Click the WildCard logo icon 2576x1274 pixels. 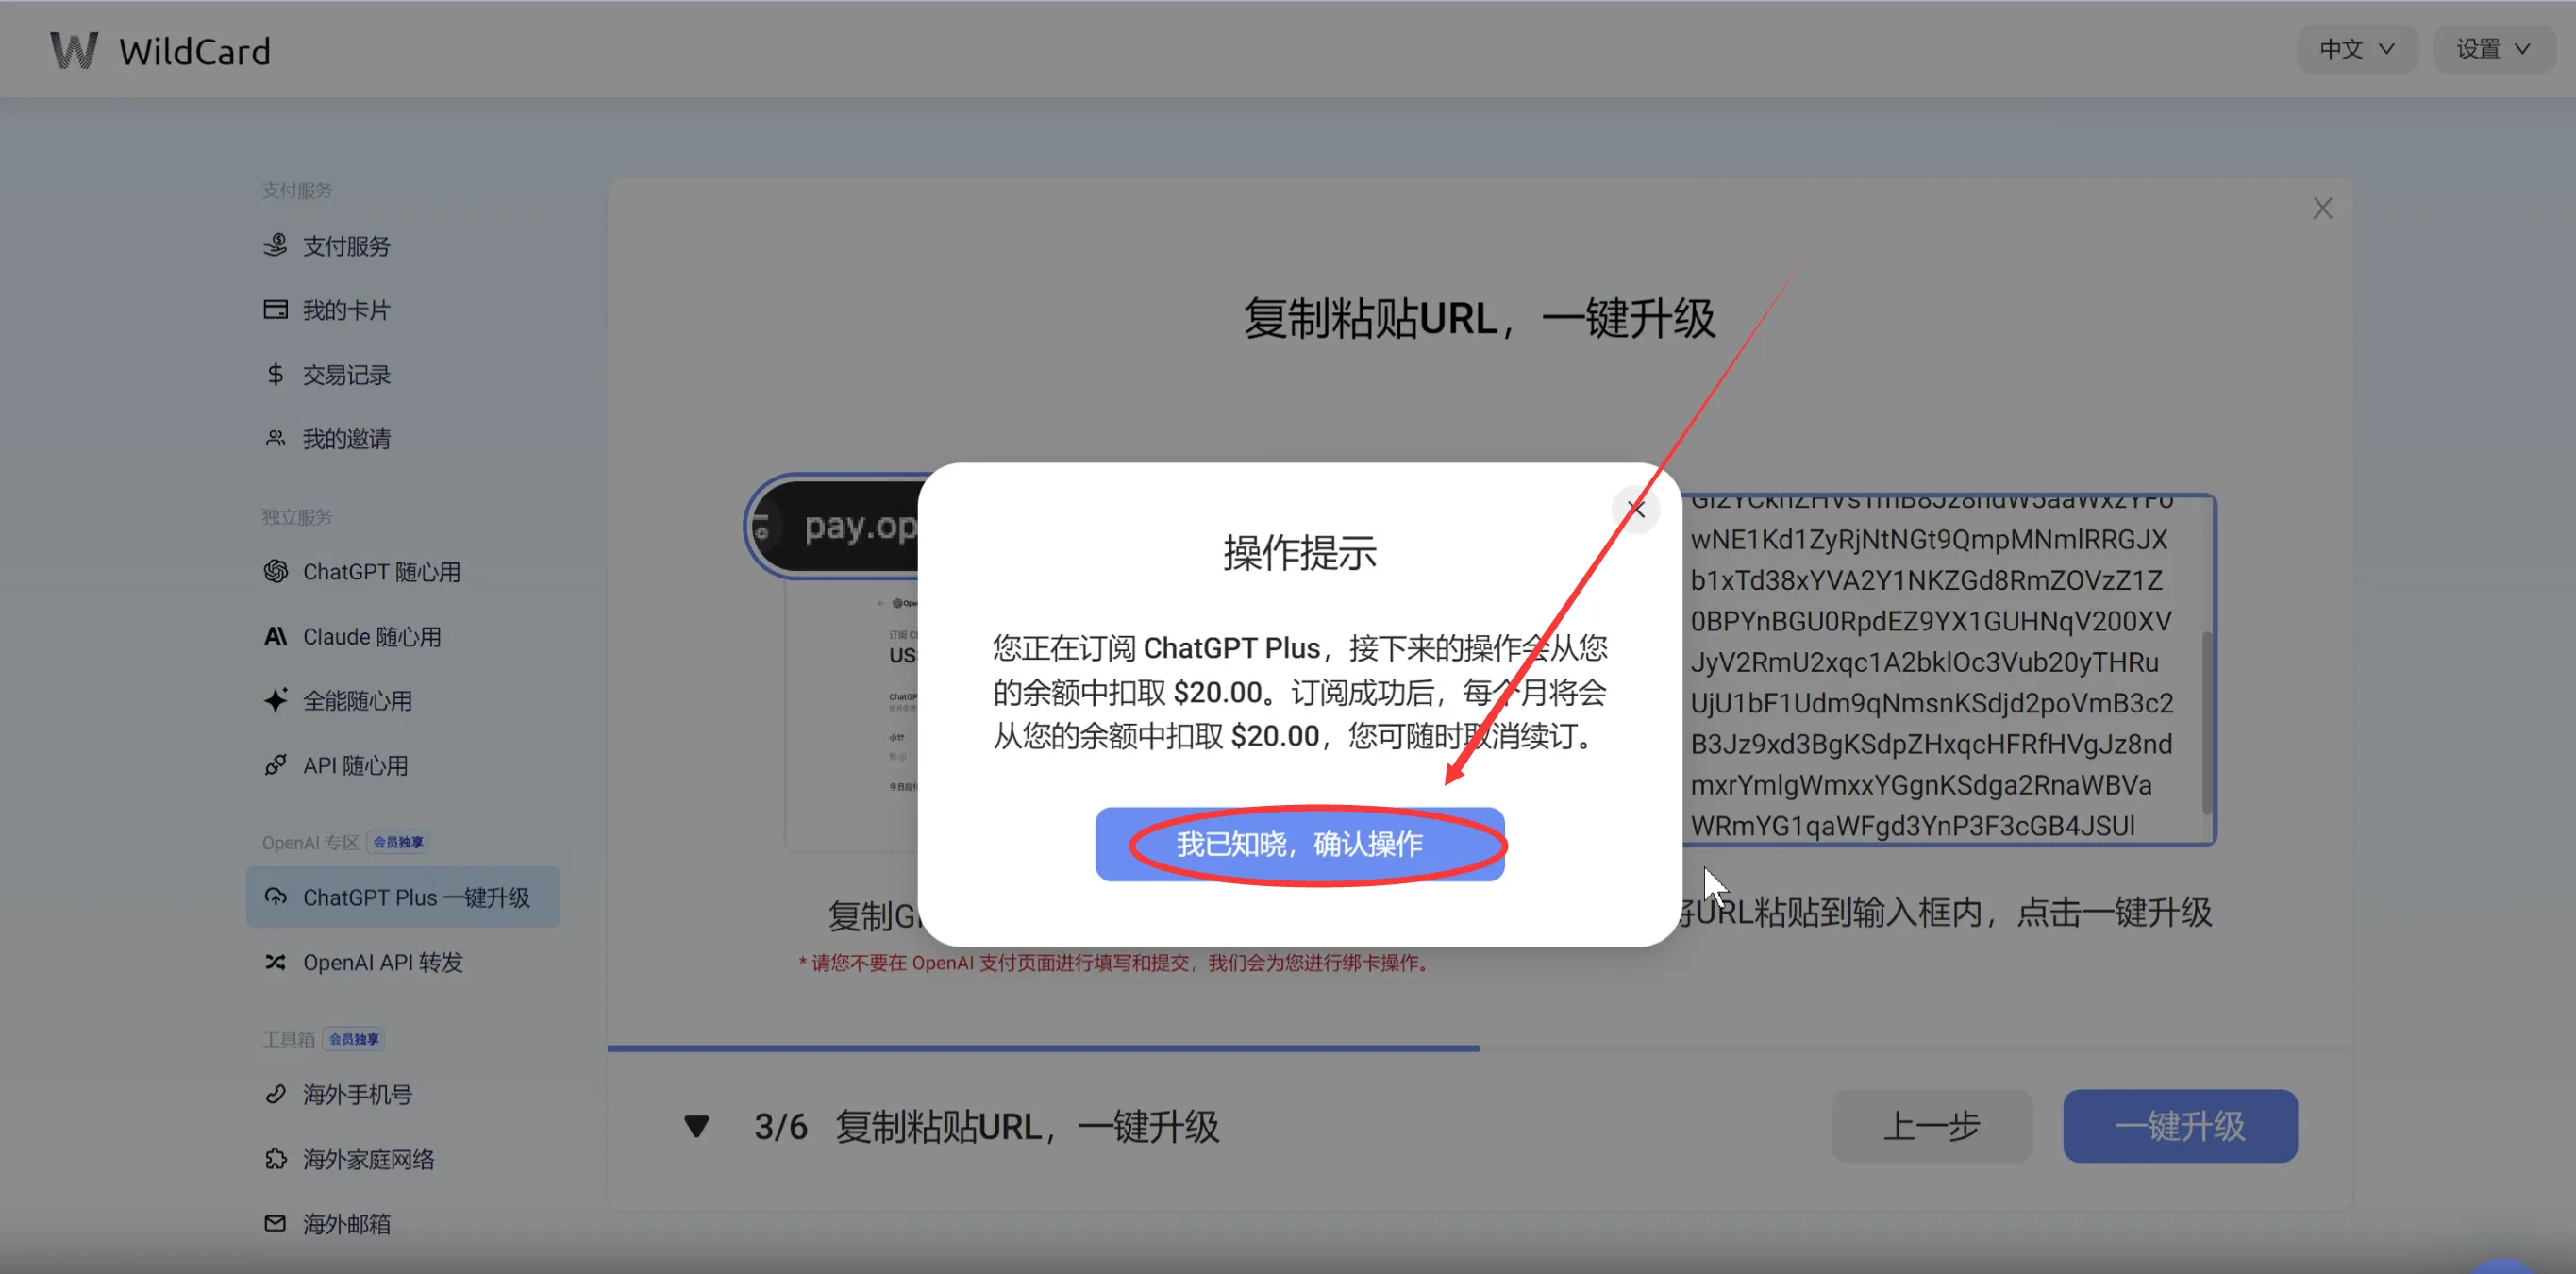pos(74,50)
